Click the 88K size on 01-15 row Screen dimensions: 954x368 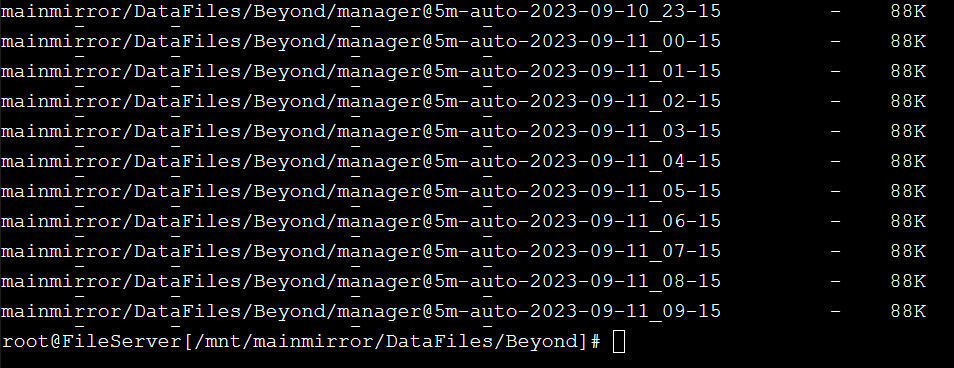click(908, 71)
